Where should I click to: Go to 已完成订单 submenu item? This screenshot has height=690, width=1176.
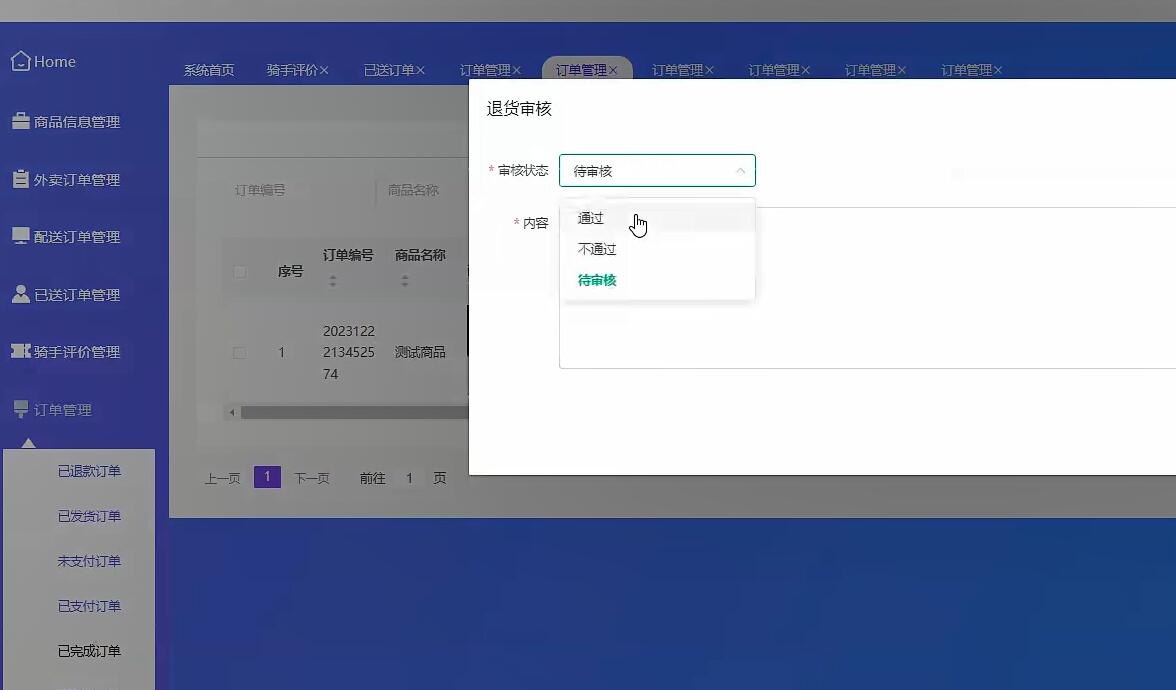(89, 651)
